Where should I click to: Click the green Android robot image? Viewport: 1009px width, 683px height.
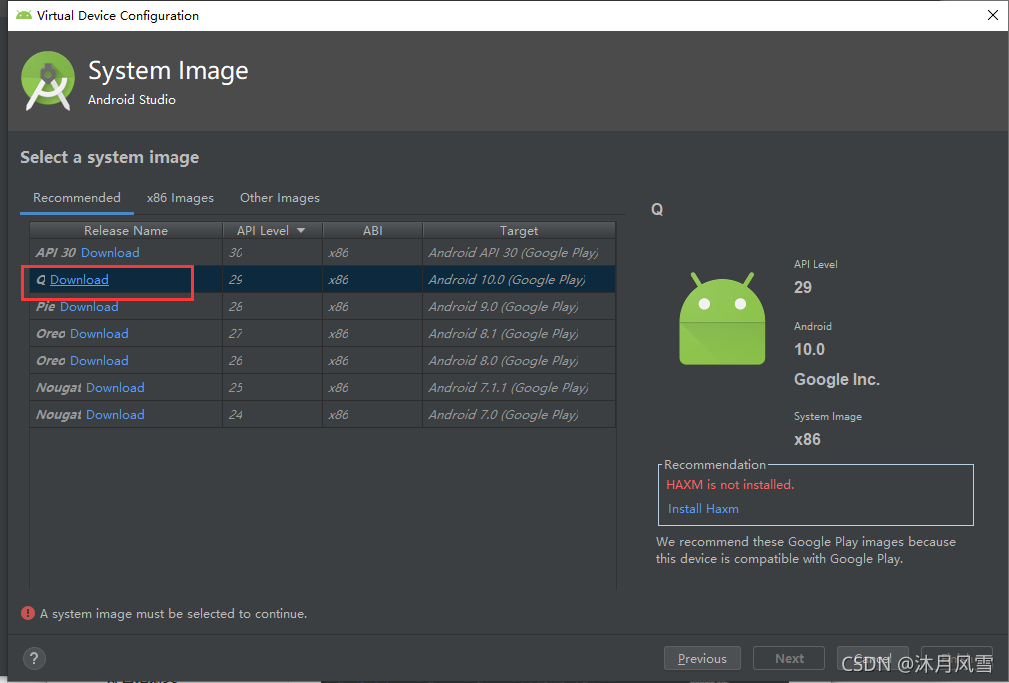(x=722, y=319)
